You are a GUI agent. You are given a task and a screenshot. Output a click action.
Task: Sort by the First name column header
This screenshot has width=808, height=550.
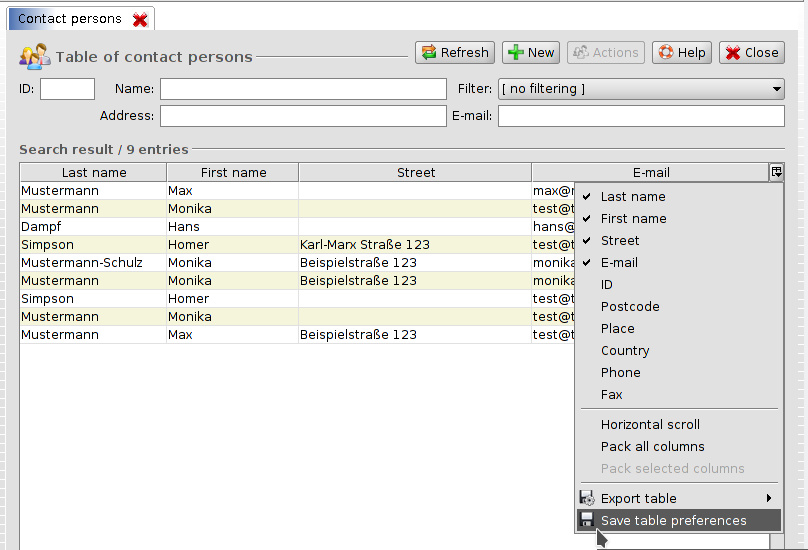(x=233, y=172)
